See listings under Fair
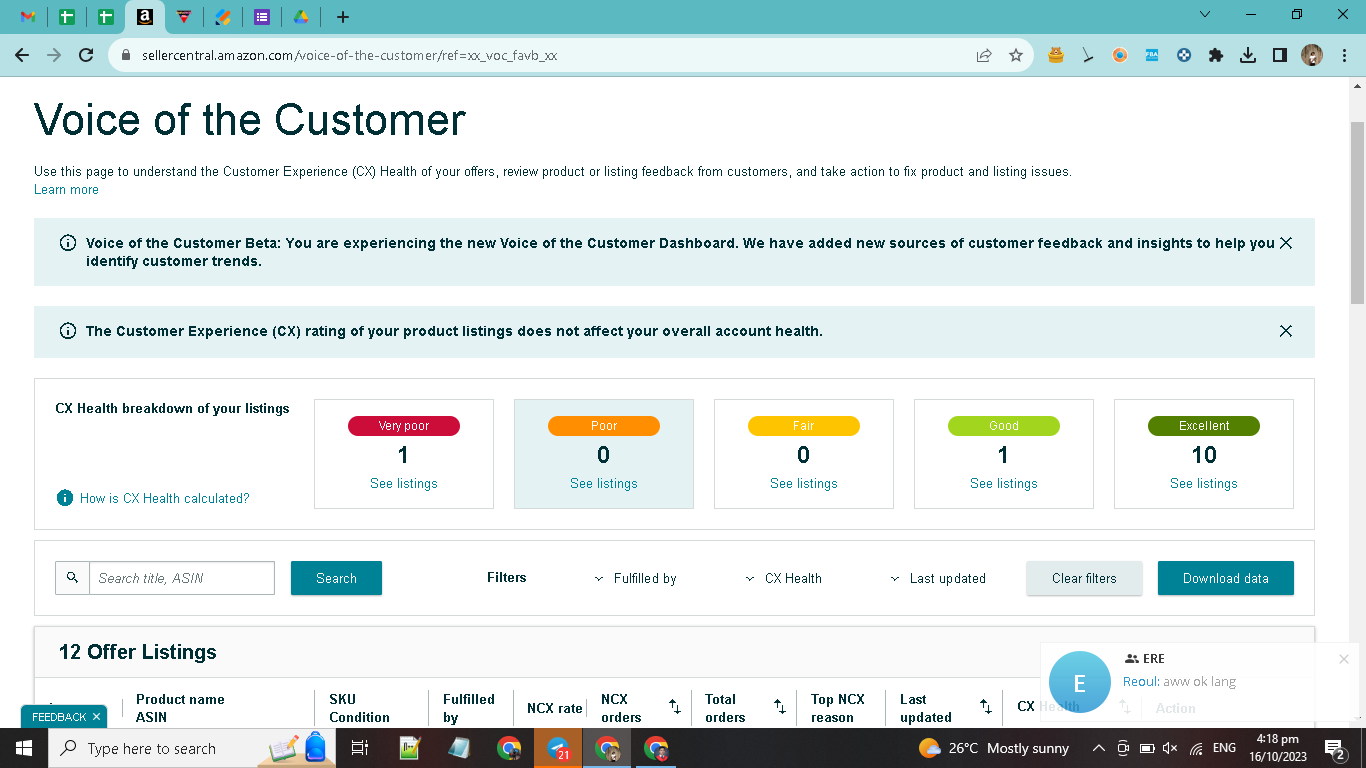The height and width of the screenshot is (768, 1366). point(804,483)
